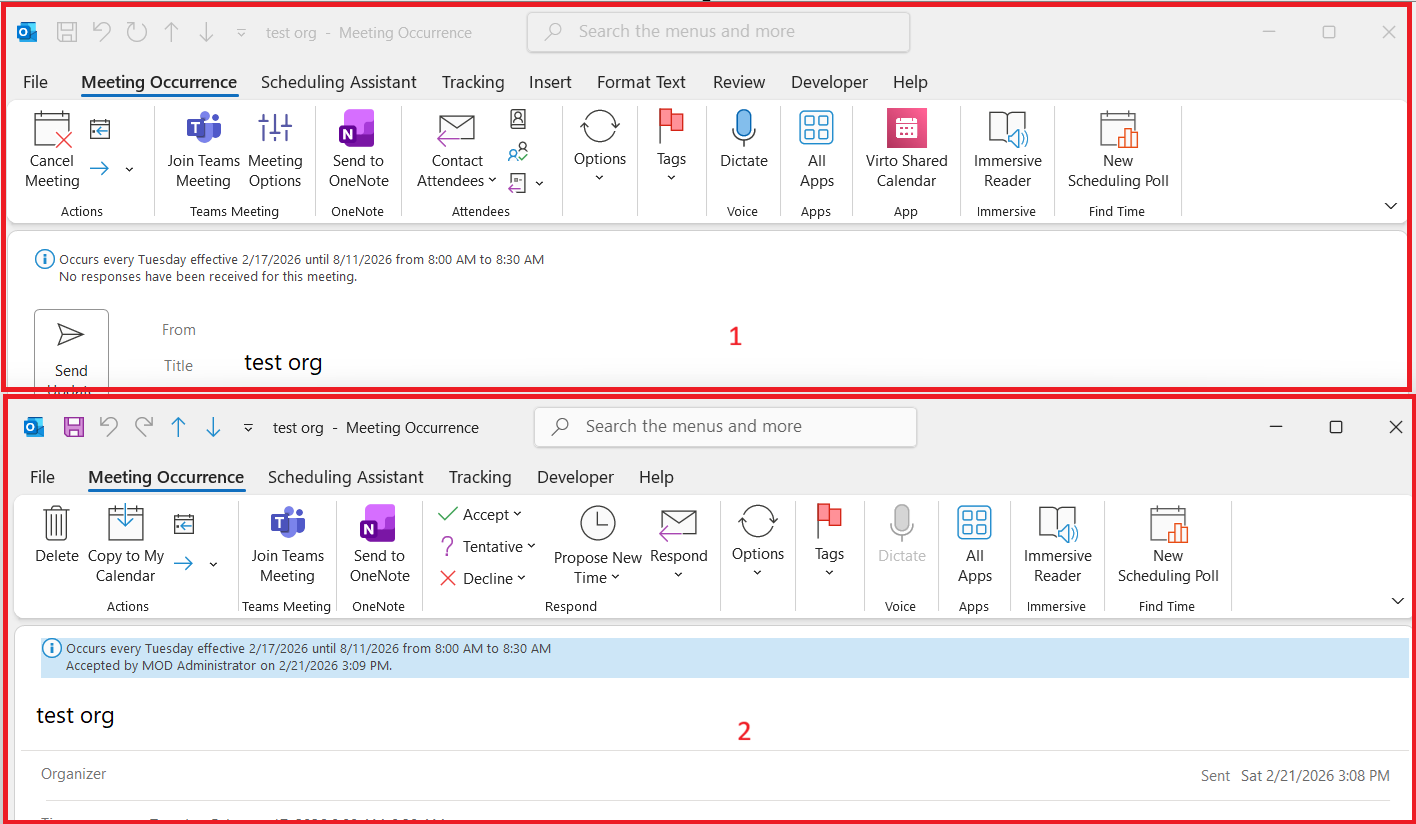This screenshot has width=1416, height=824.
Task: Click the Tags flag in top window
Action: 671,126
